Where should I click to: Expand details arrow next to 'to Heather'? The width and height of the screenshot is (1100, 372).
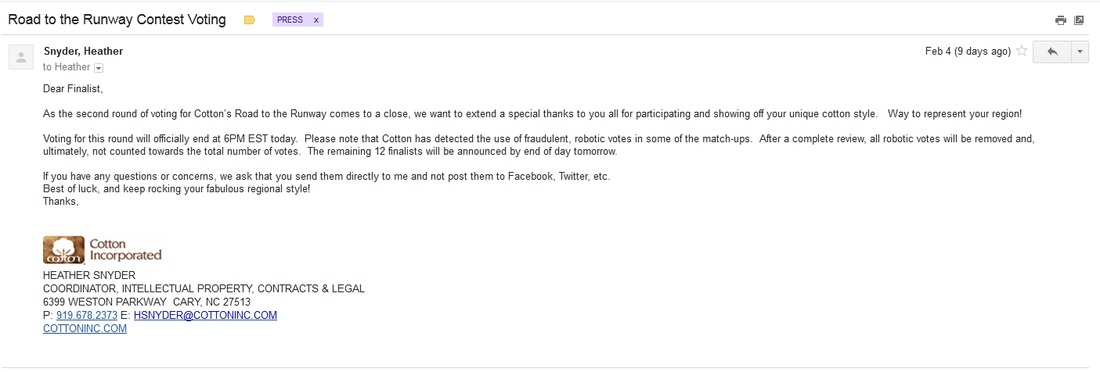[x=98, y=67]
